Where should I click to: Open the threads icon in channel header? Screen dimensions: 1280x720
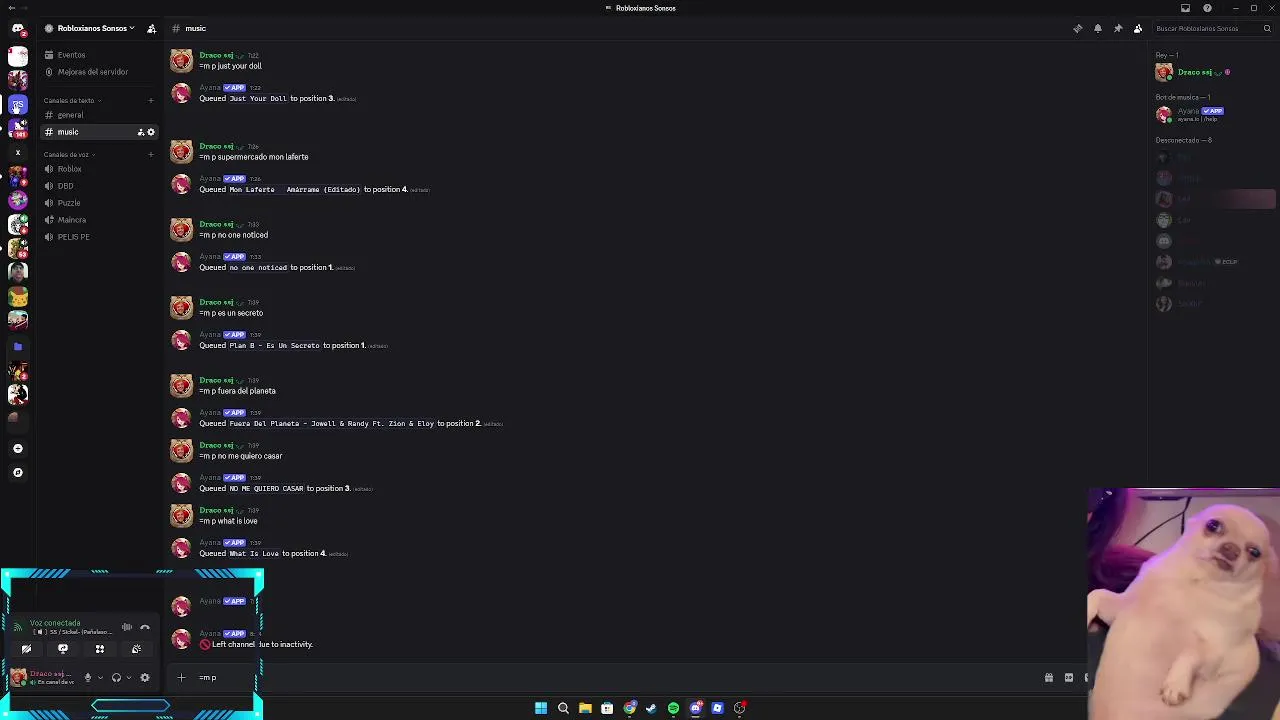(1077, 28)
